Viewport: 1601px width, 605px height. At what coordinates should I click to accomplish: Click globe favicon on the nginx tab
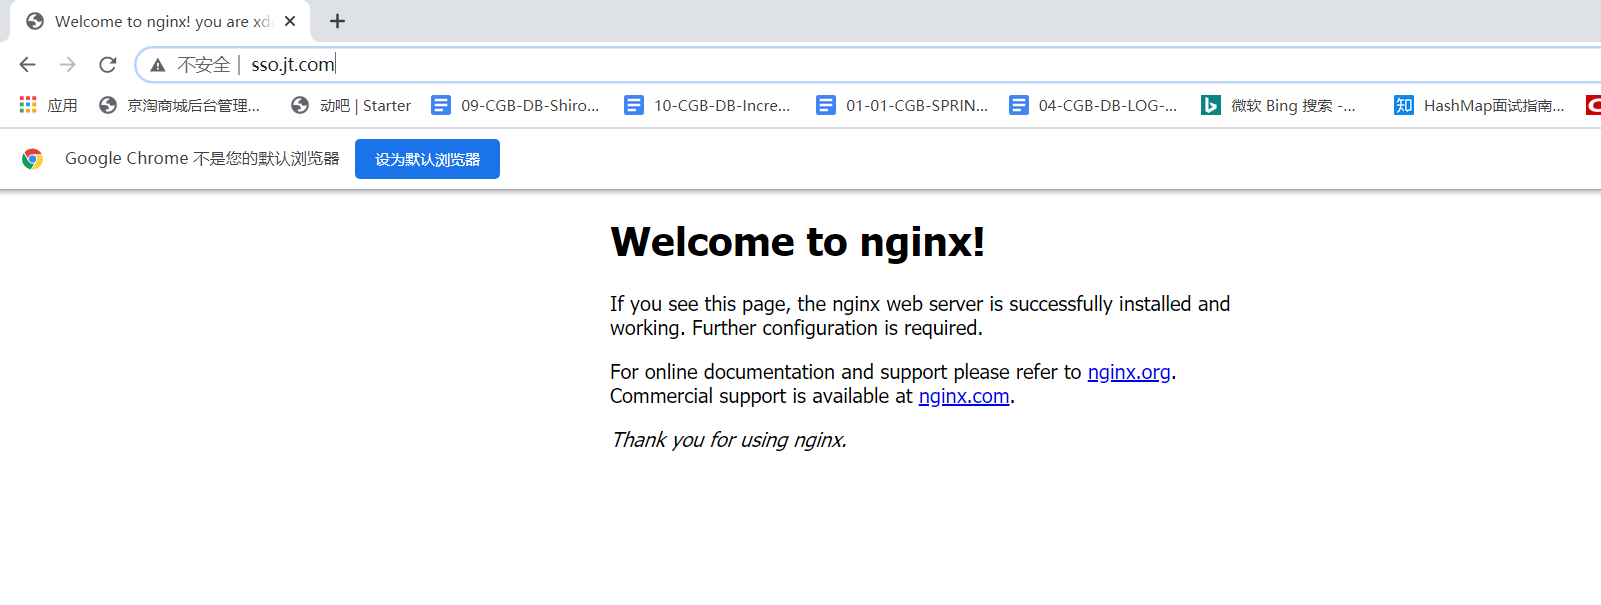tap(35, 21)
